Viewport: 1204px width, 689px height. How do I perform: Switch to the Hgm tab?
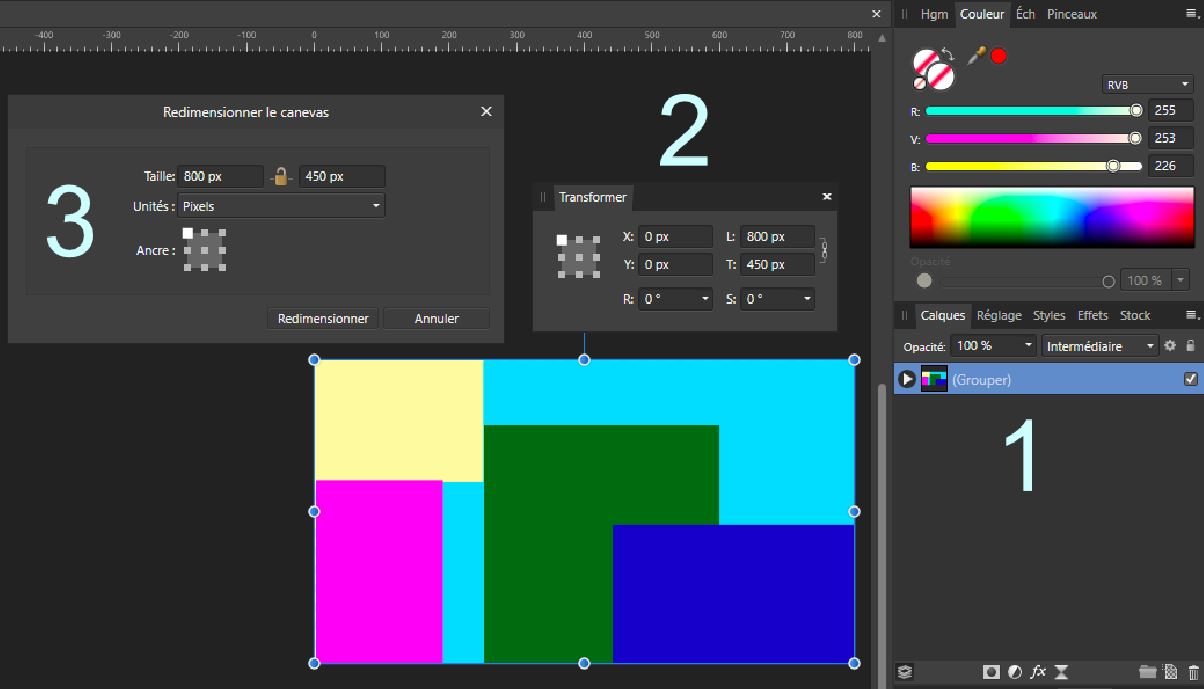tap(934, 14)
